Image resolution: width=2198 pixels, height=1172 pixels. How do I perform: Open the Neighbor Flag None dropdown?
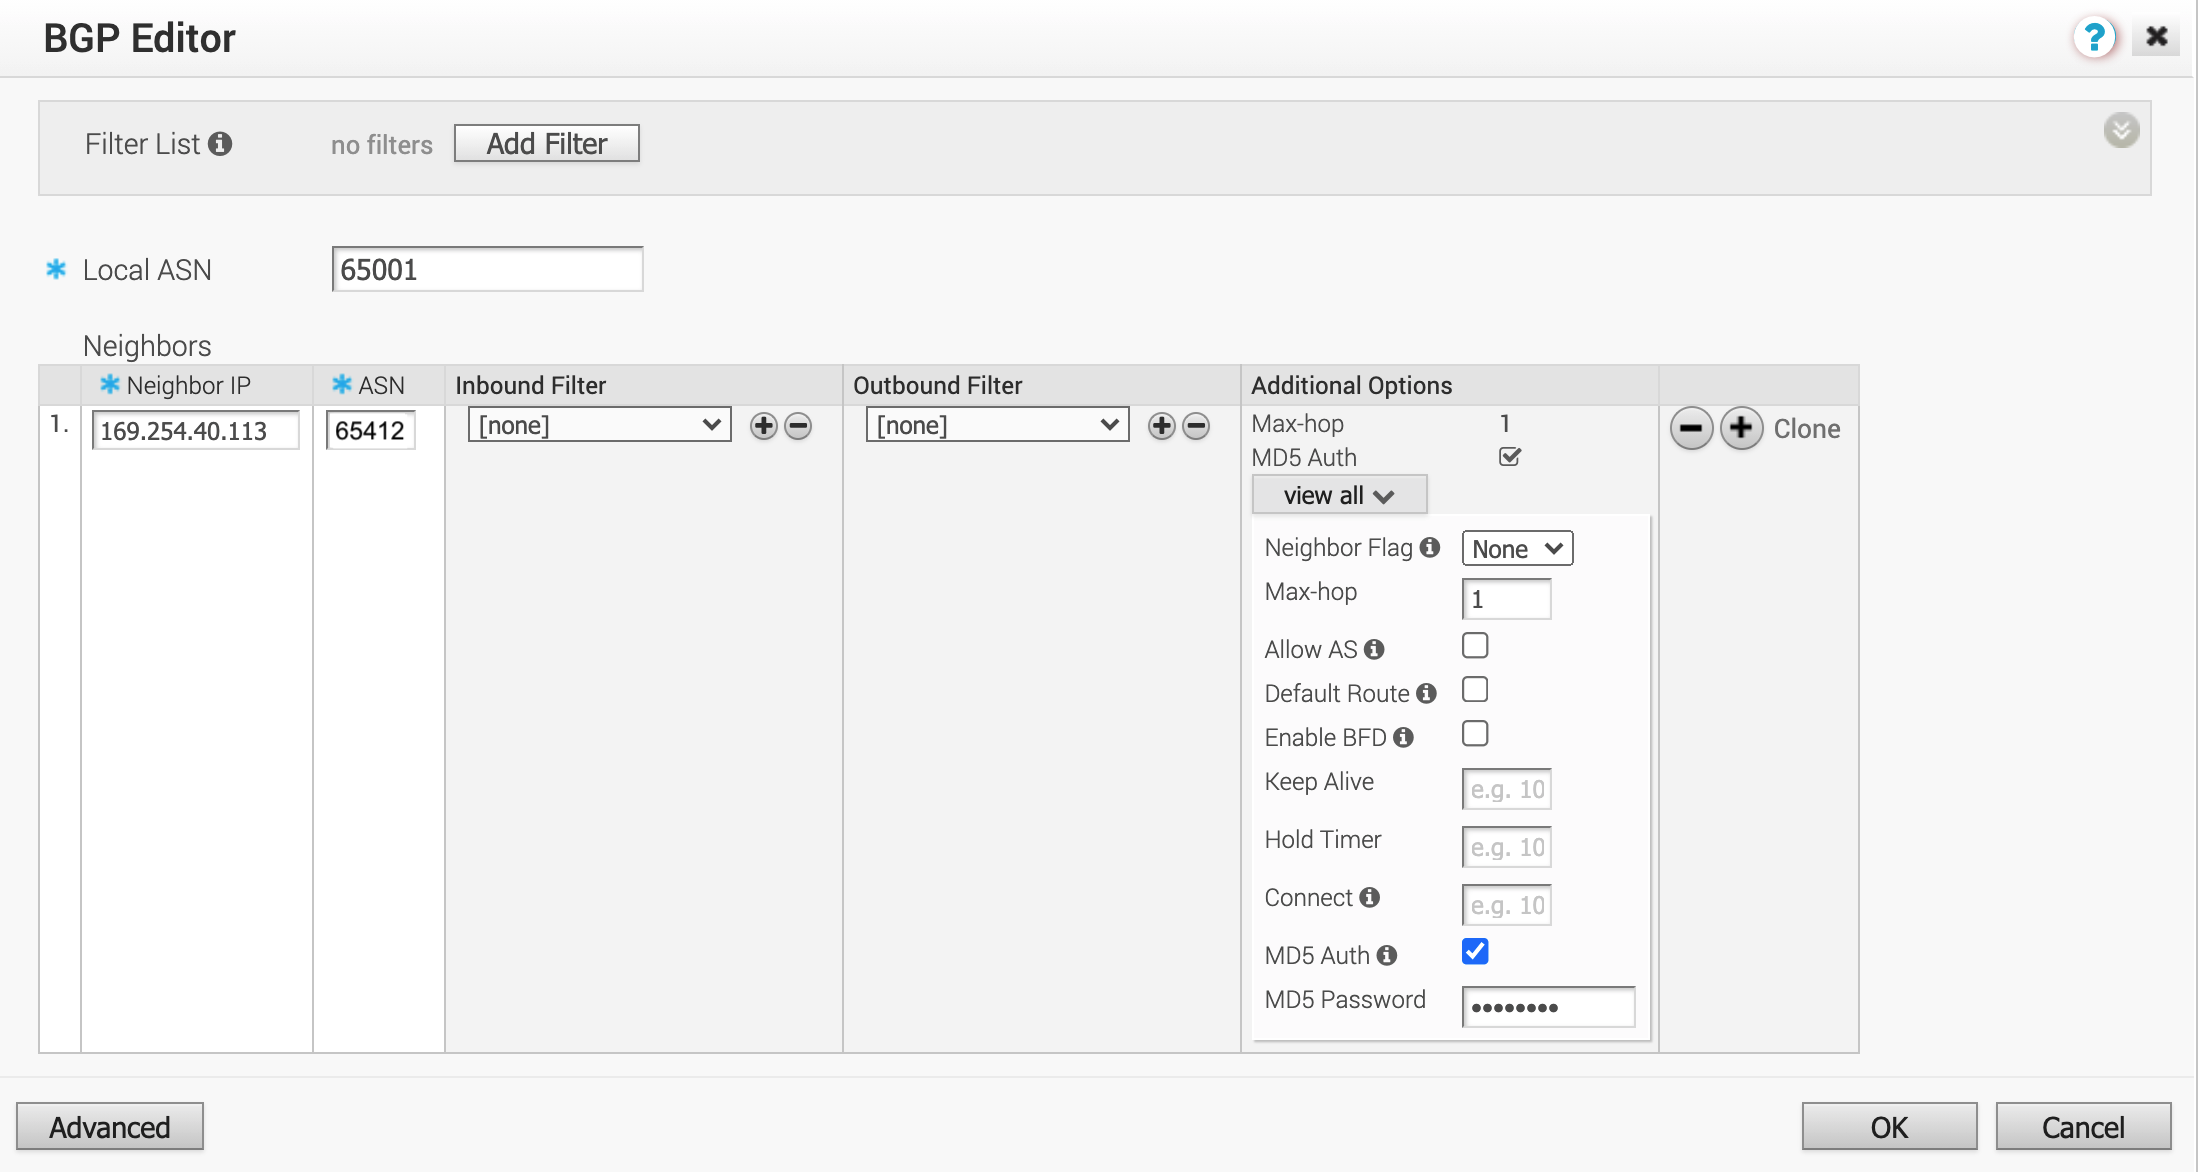[x=1517, y=549]
